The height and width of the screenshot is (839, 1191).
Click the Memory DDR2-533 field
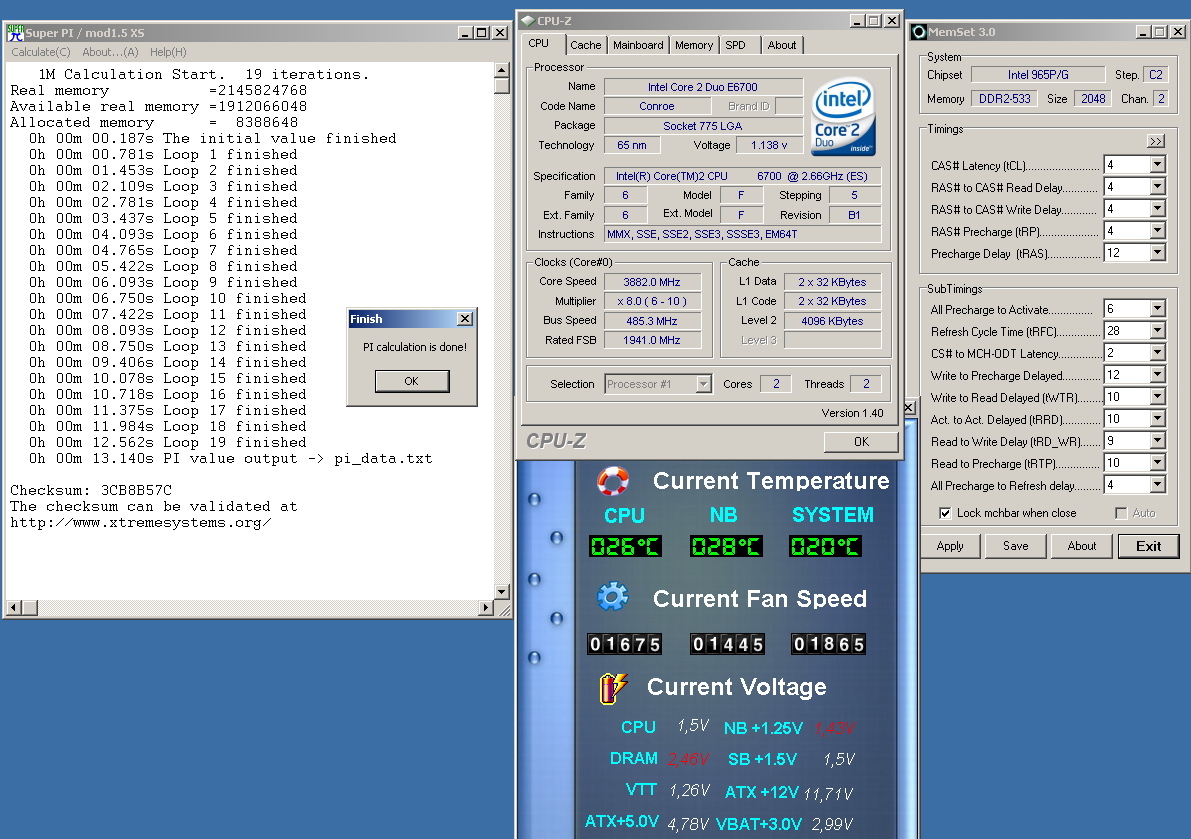tap(1004, 99)
